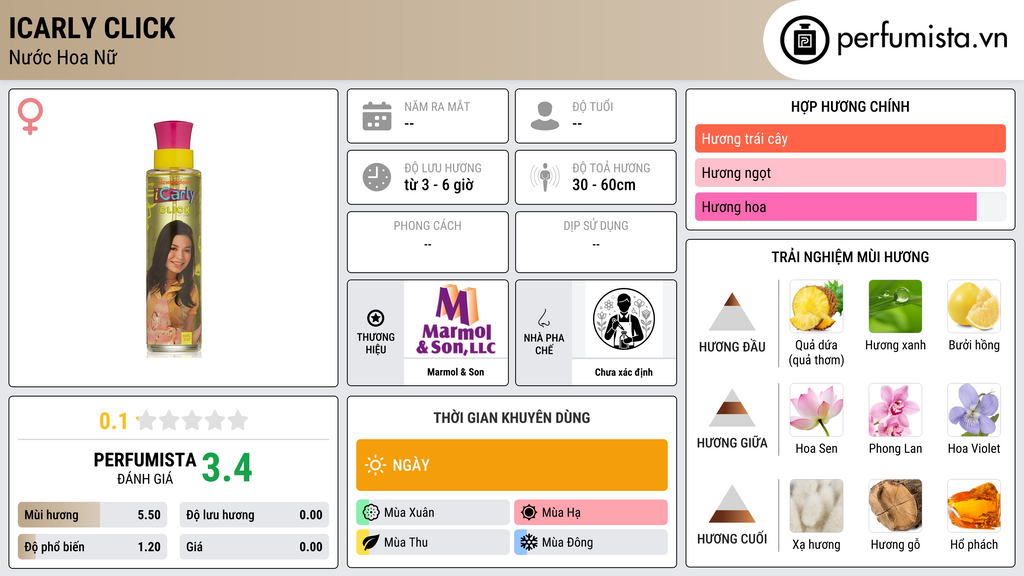Click the Hương hoa accord bar
Screen dimensions: 1024x576
tap(850, 206)
